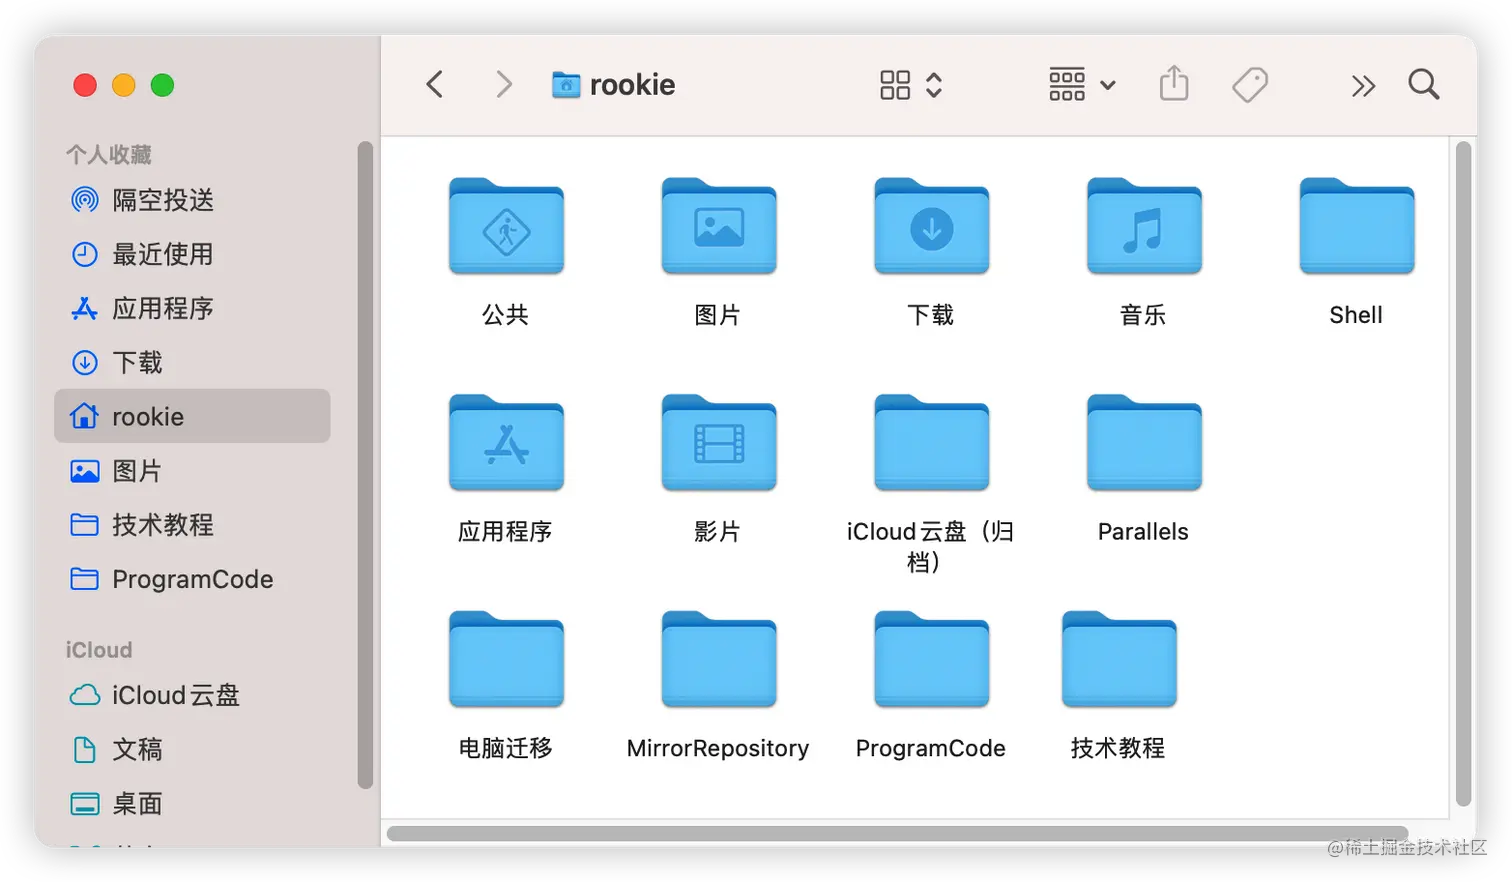Select the MirrorRepository folder icon

click(719, 660)
